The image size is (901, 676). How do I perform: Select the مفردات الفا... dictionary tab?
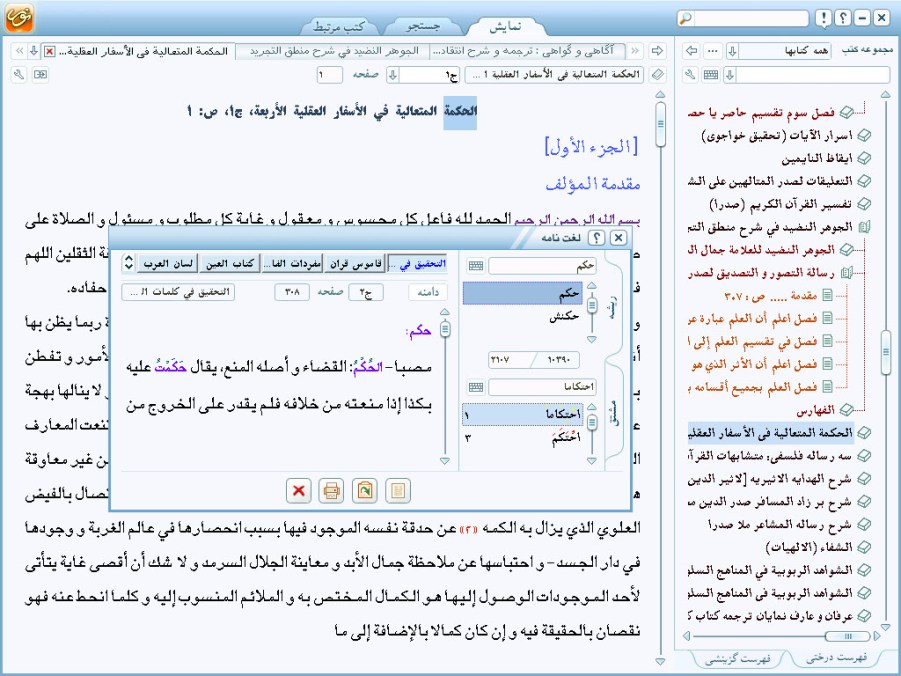[x=292, y=264]
